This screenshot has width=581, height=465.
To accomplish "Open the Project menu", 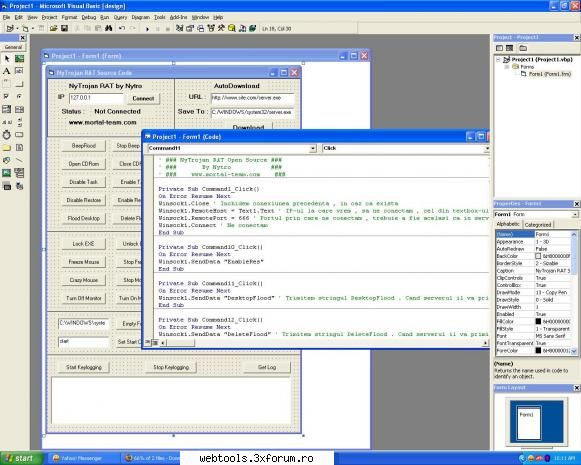I will click(49, 17).
